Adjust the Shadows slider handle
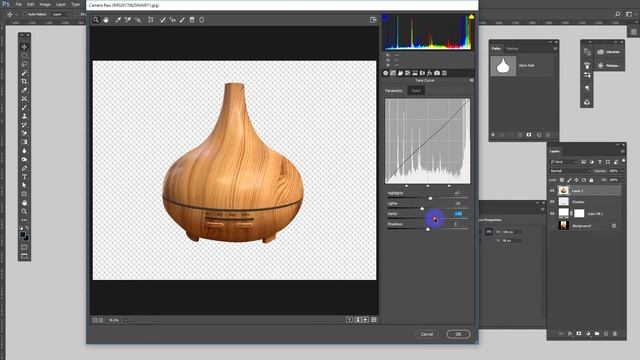 [x=428, y=229]
